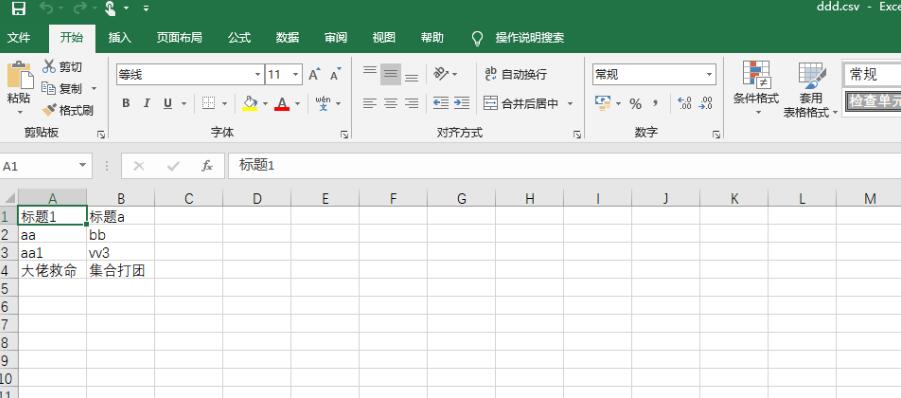Click the Redo arrow icon
Image resolution: width=901 pixels, height=398 pixels.
(x=80, y=8)
